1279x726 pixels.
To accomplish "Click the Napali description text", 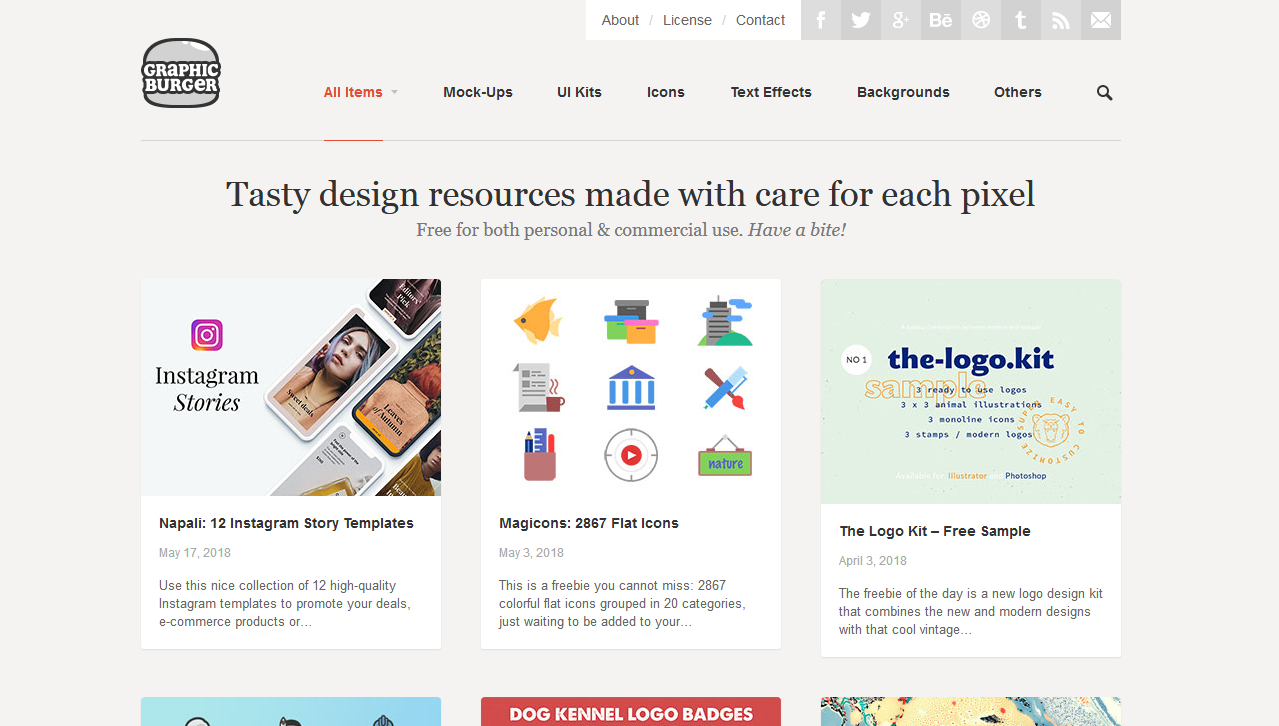I will coord(285,604).
